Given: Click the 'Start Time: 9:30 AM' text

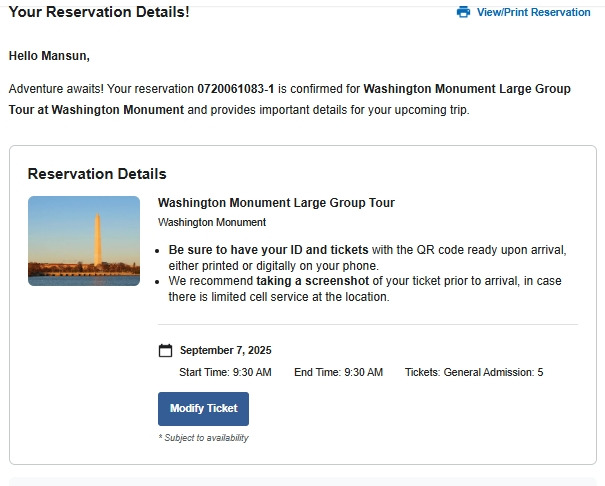Looking at the screenshot, I should pyautogui.click(x=225, y=372).
